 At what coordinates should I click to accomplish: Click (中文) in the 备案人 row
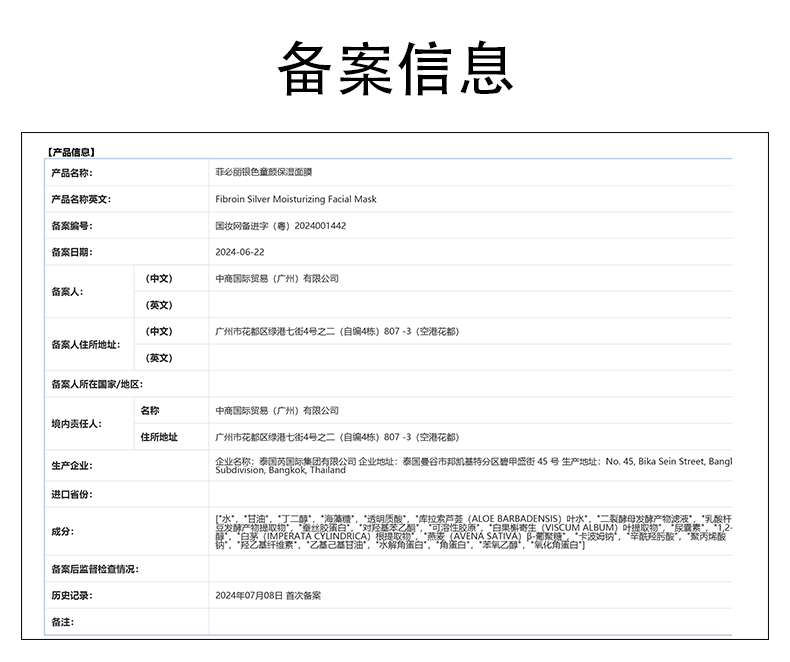159,279
